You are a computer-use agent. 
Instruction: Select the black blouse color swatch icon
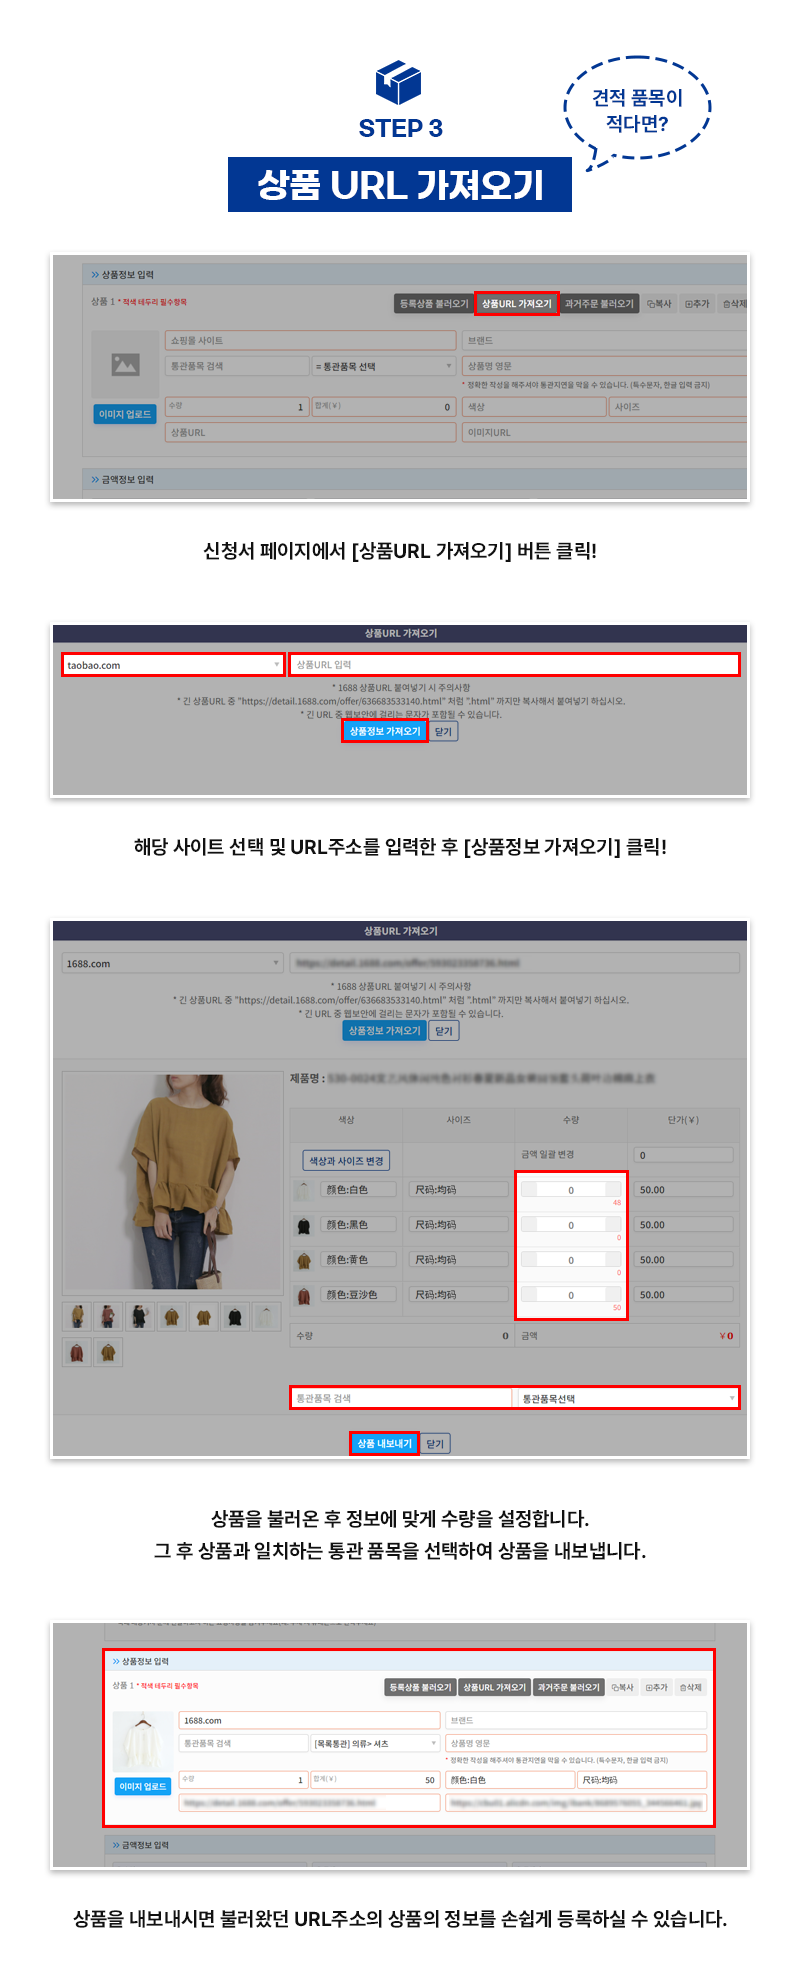[303, 1225]
